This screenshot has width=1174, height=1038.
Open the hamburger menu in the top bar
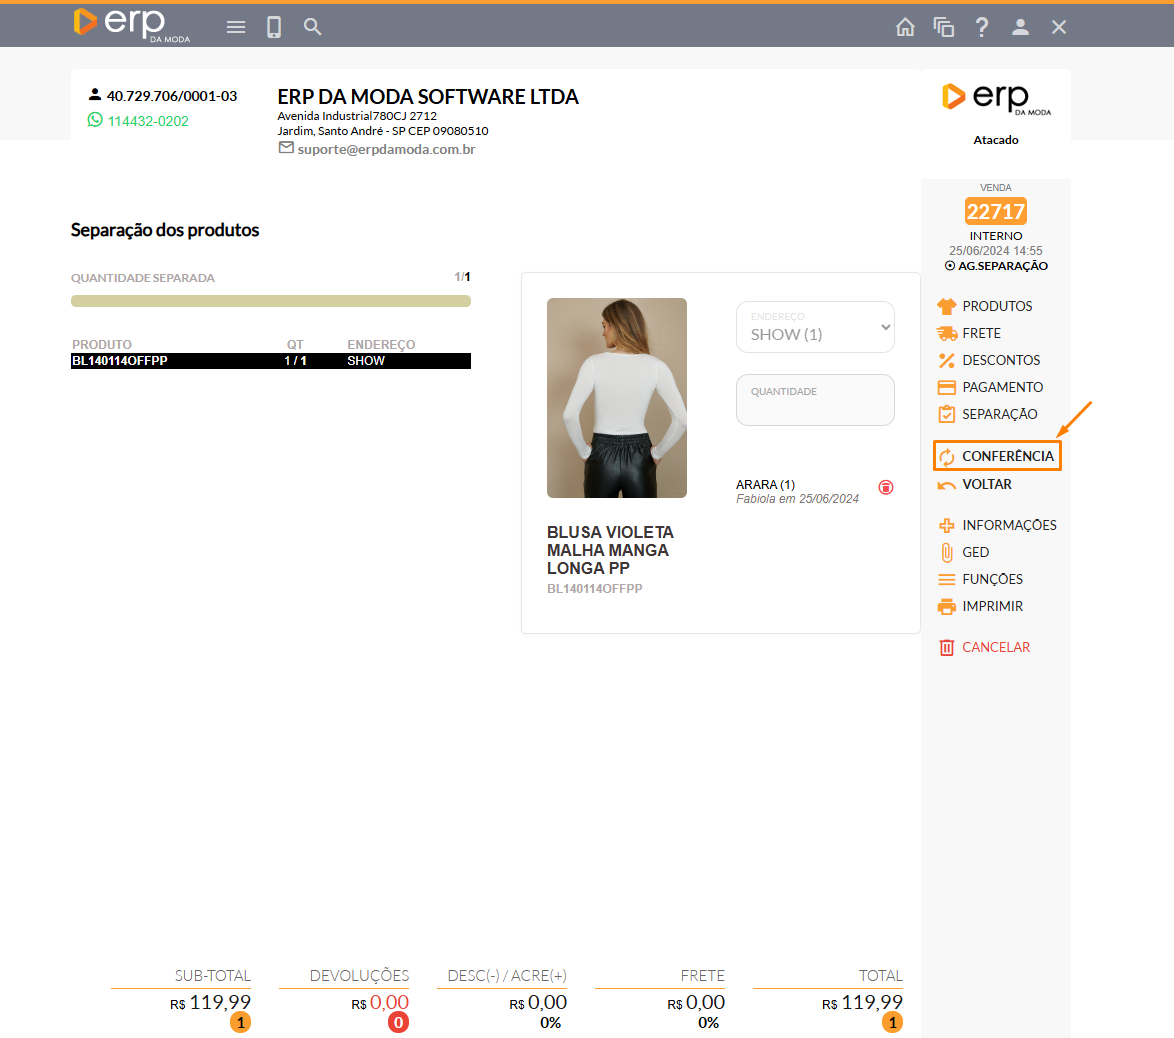(x=236, y=27)
